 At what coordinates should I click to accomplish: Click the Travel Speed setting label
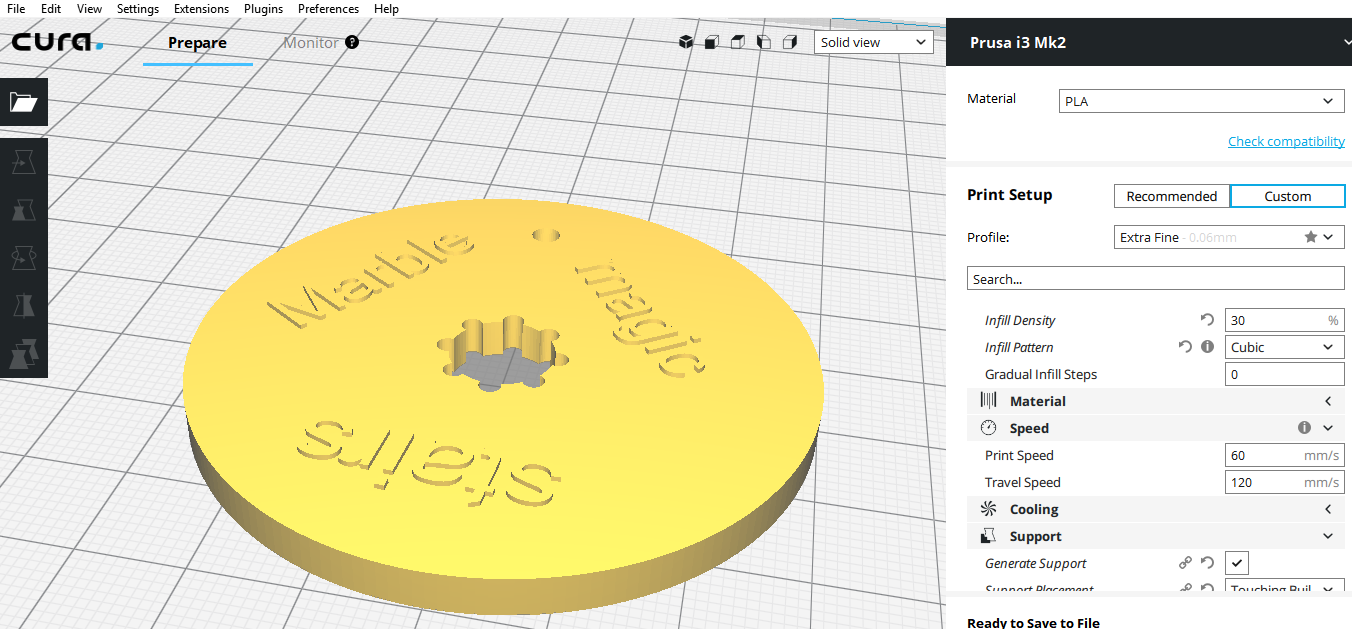pyautogui.click(x=1023, y=482)
